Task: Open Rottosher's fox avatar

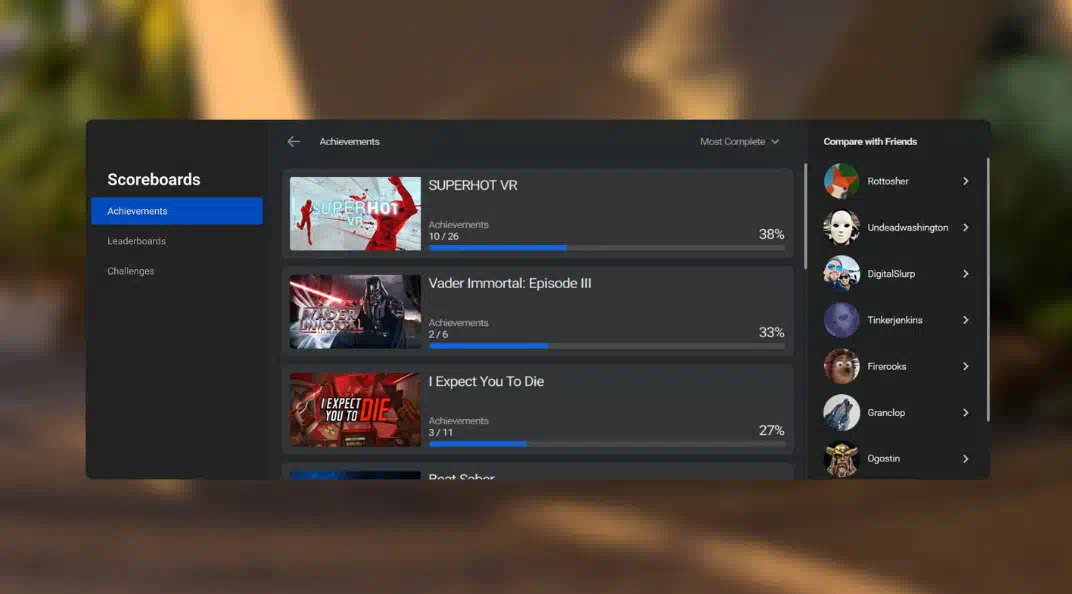Action: tap(841, 181)
